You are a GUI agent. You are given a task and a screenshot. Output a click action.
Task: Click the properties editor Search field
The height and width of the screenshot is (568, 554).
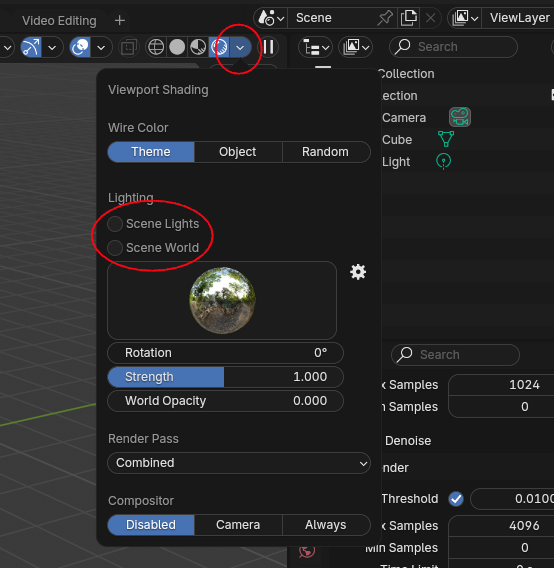(455, 355)
